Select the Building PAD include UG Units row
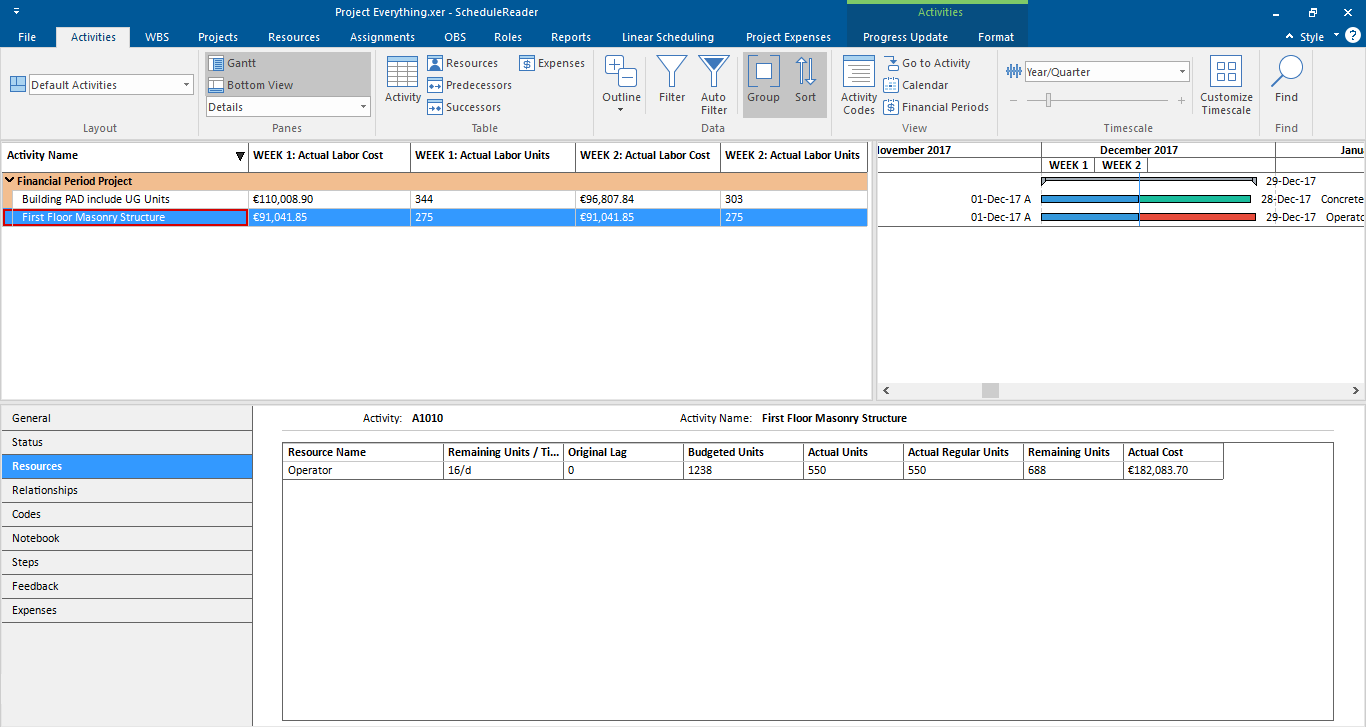The width and height of the screenshot is (1366, 727). pos(96,199)
